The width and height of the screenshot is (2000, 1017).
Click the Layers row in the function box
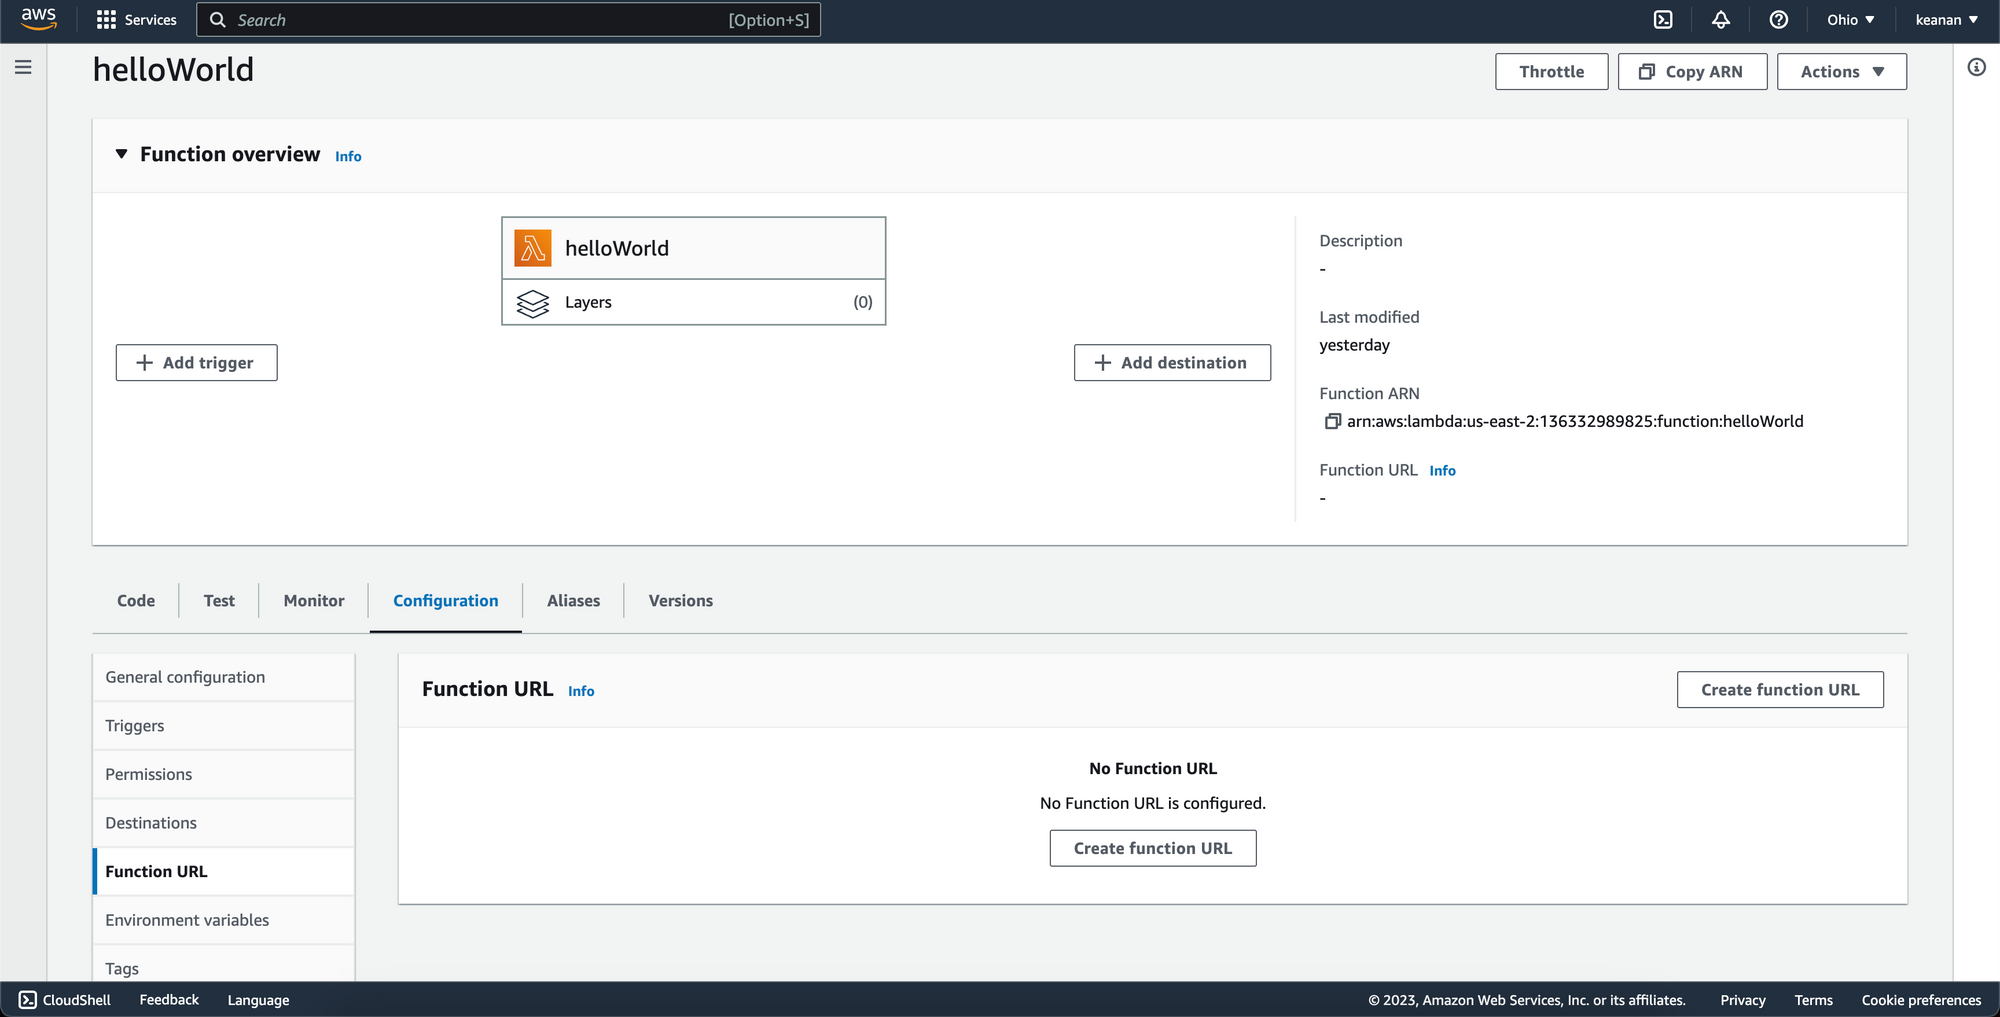click(x=694, y=302)
